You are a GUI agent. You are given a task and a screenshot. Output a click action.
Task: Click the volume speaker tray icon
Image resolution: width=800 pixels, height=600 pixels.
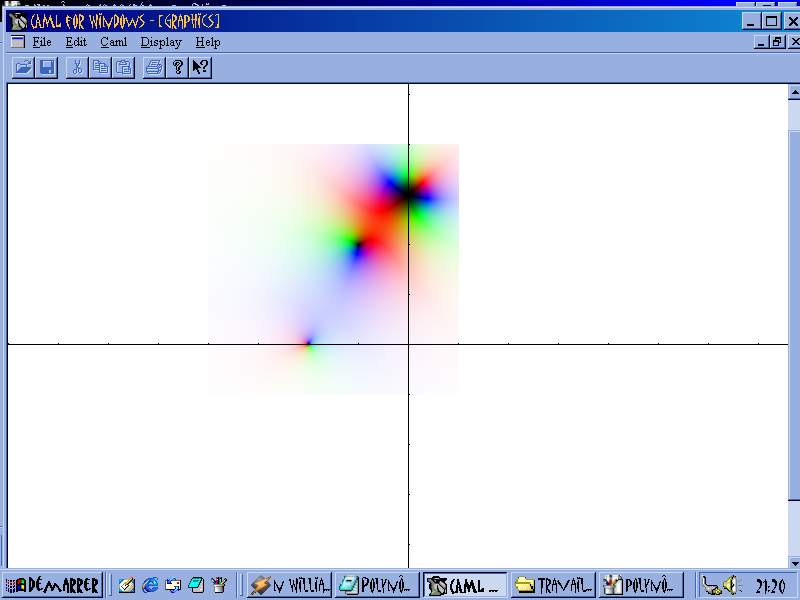(731, 585)
